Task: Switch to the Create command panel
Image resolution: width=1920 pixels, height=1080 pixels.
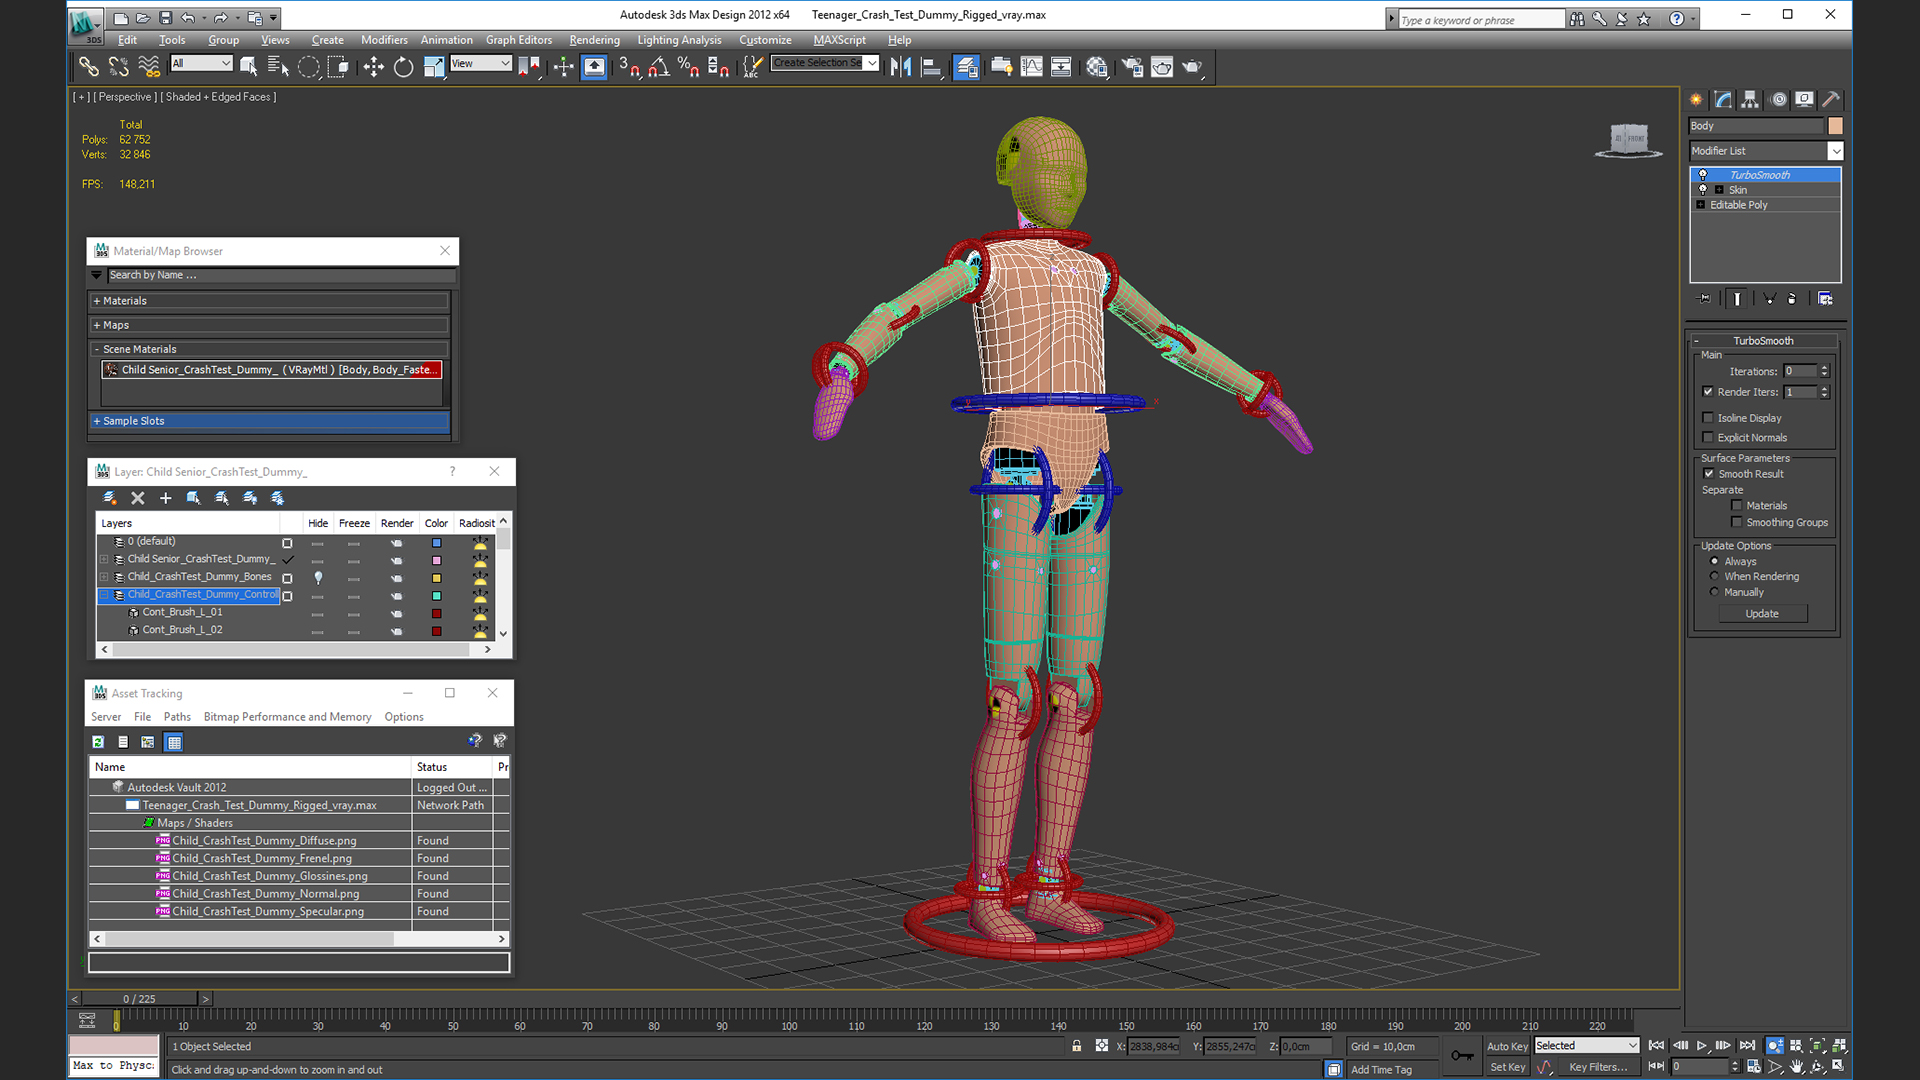Action: [1696, 99]
